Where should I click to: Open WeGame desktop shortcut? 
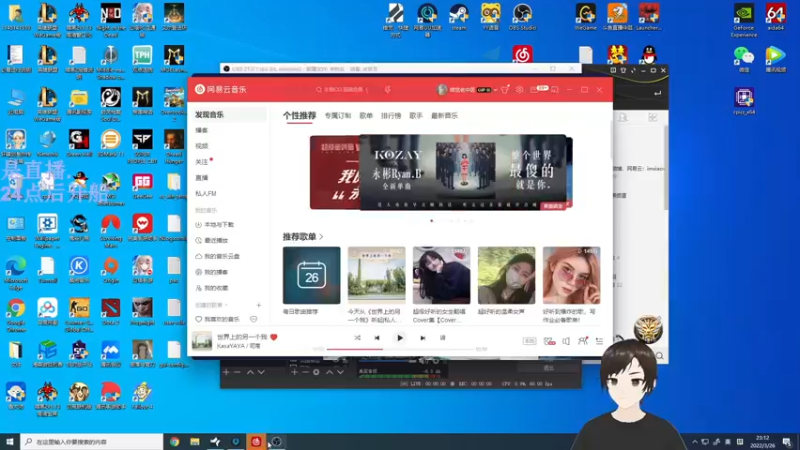tap(585, 17)
